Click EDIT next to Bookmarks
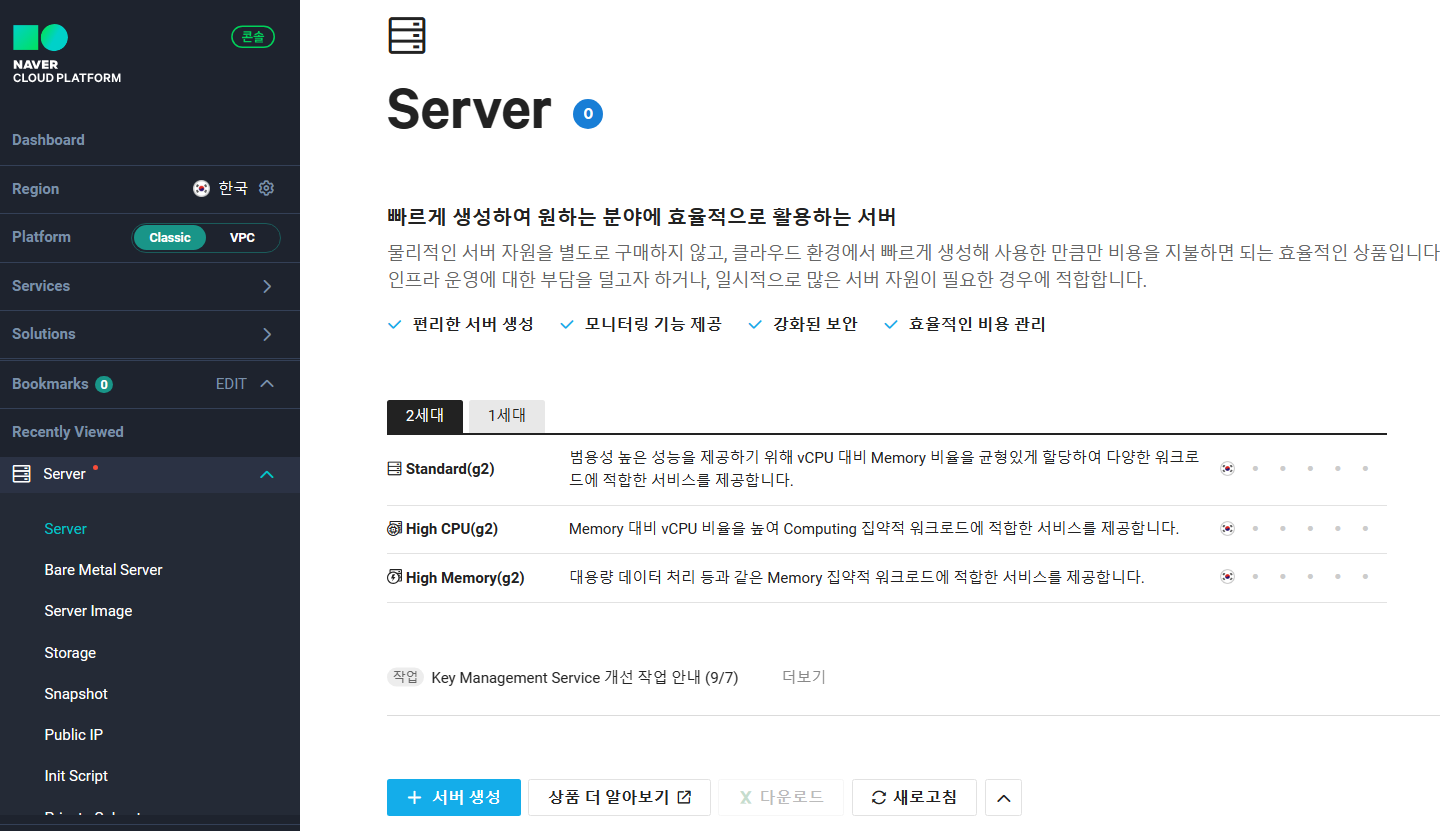 [231, 384]
